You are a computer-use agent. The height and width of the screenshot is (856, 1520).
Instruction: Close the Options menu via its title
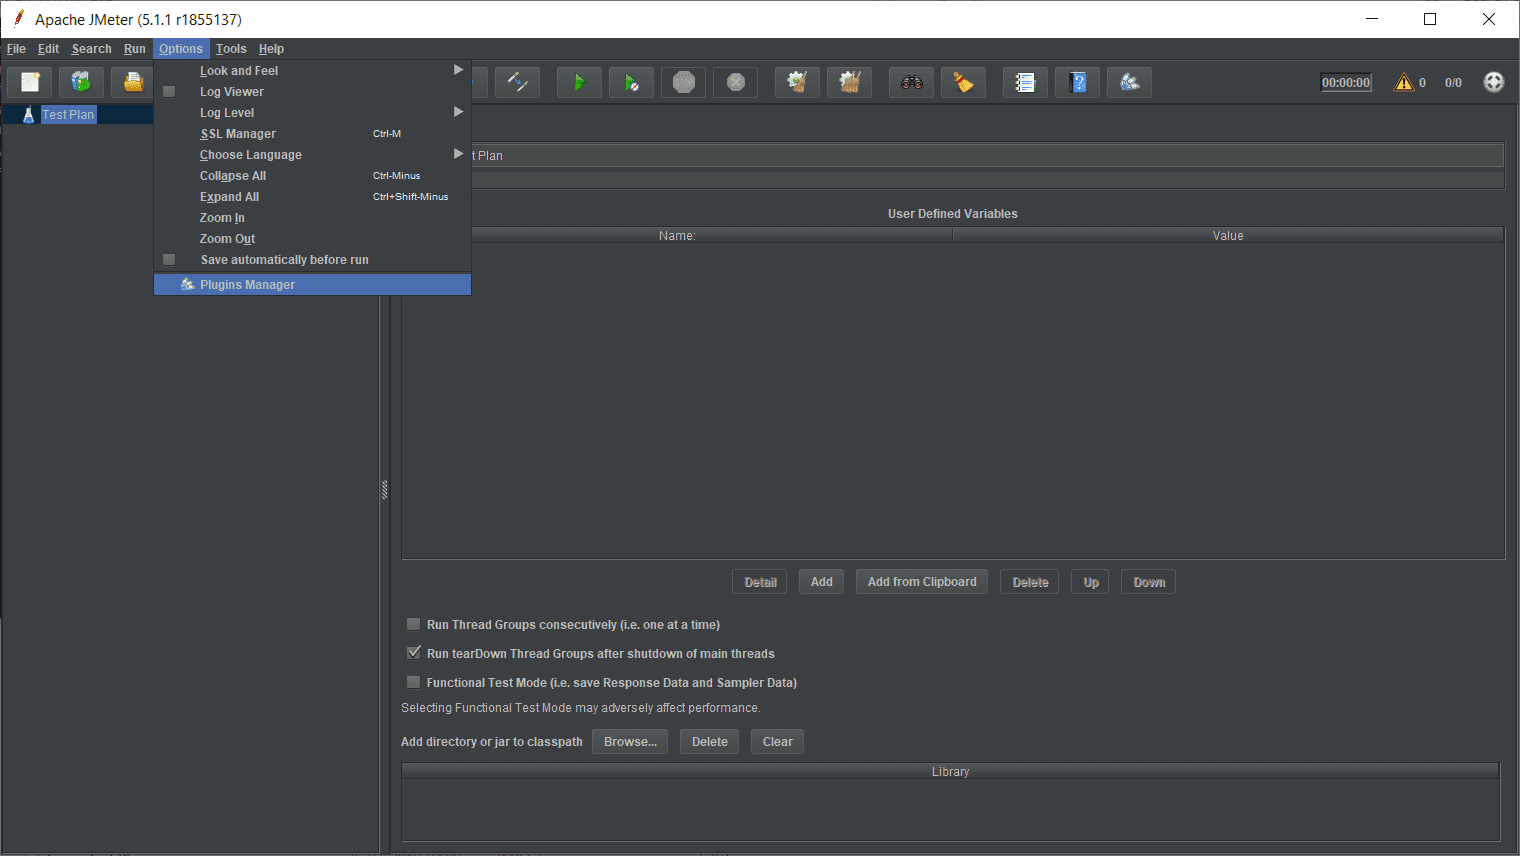tap(181, 49)
